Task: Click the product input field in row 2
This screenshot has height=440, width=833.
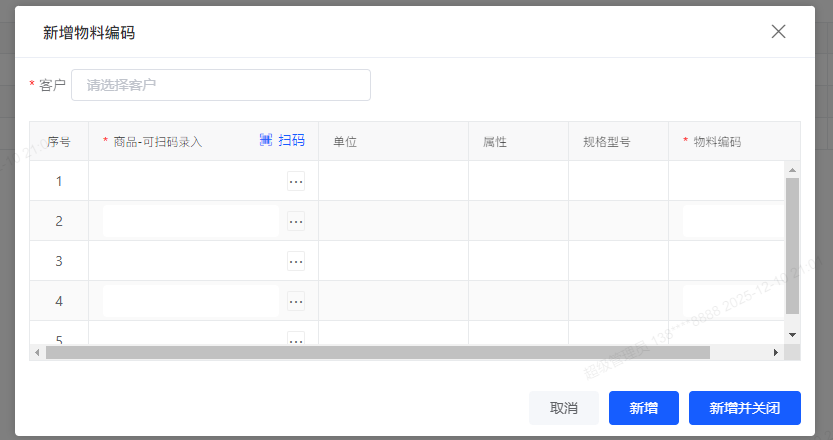Action: 191,221
